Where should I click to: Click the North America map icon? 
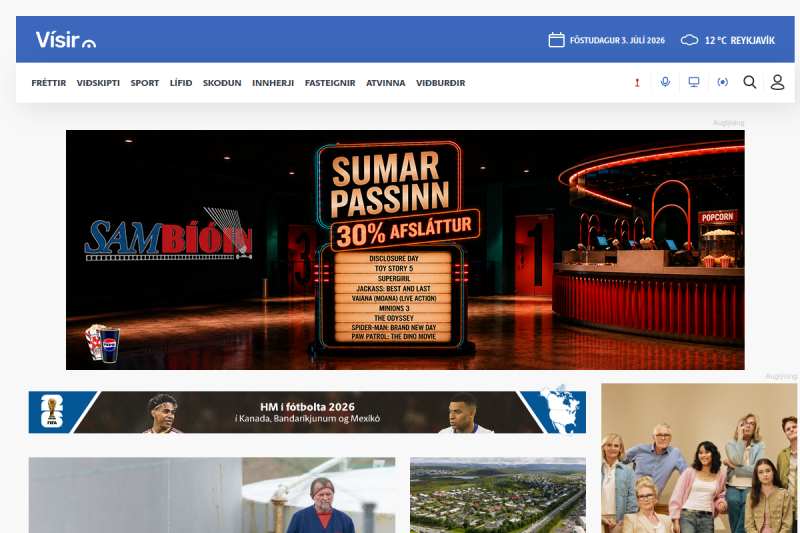[560, 410]
